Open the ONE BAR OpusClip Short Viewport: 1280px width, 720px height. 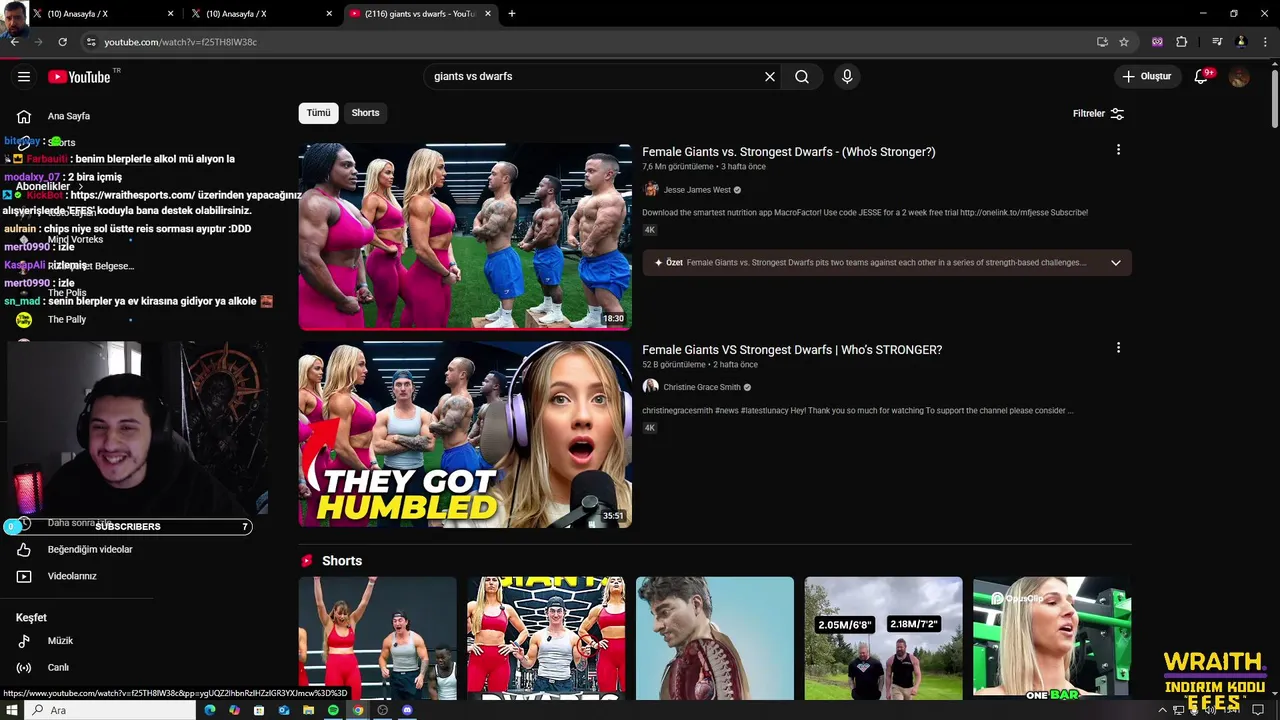(1052, 637)
